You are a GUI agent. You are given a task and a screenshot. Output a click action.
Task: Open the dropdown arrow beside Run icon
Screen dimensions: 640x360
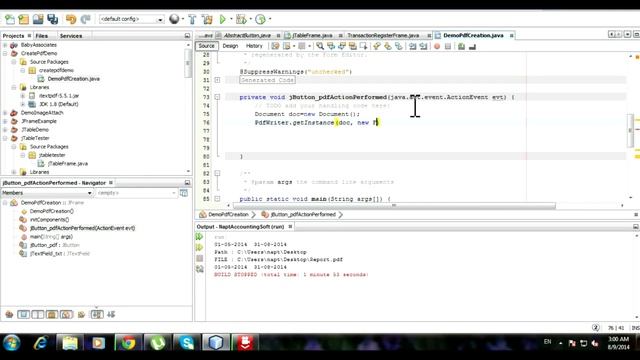(x=231, y=19)
